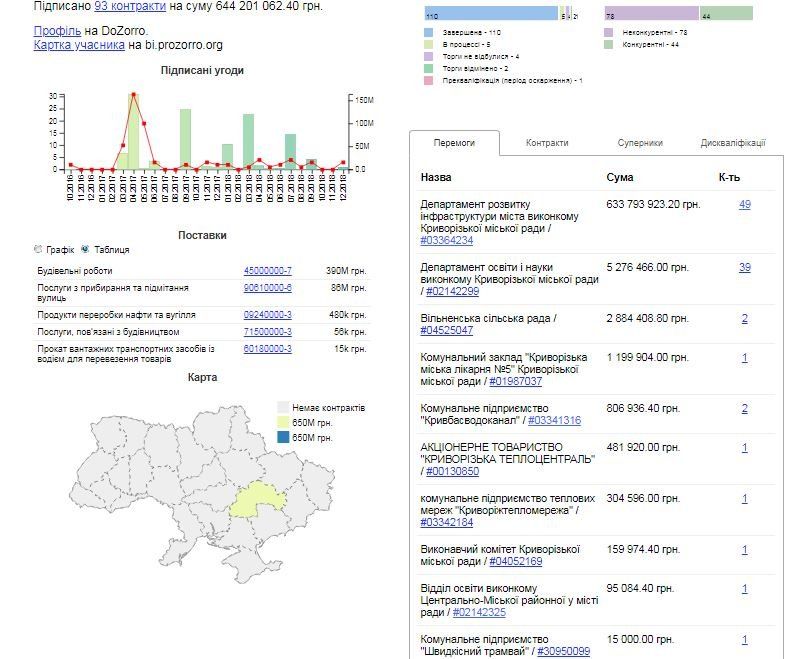Open the Профіль link on DoZorro

pyautogui.click(x=57, y=30)
